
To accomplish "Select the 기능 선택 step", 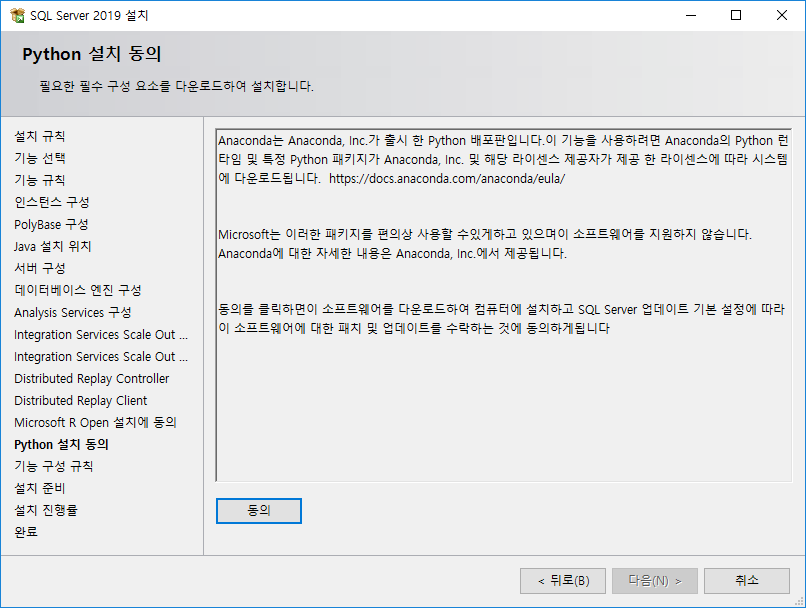I will click(40, 158).
